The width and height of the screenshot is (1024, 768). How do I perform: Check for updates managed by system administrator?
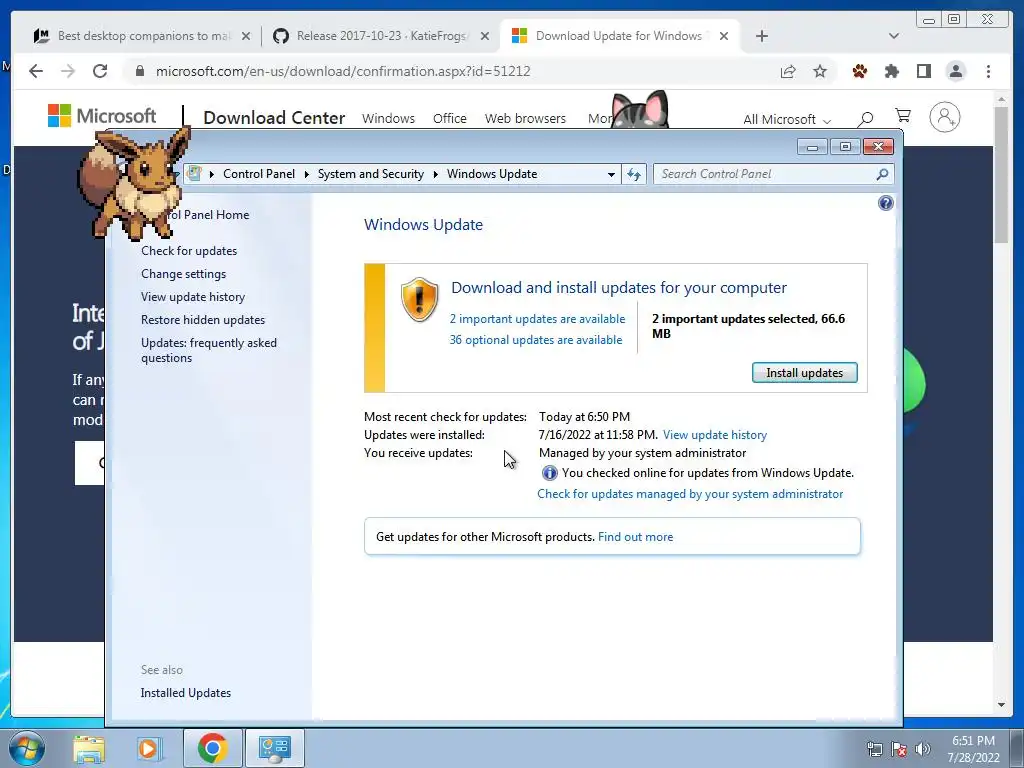tap(690, 494)
